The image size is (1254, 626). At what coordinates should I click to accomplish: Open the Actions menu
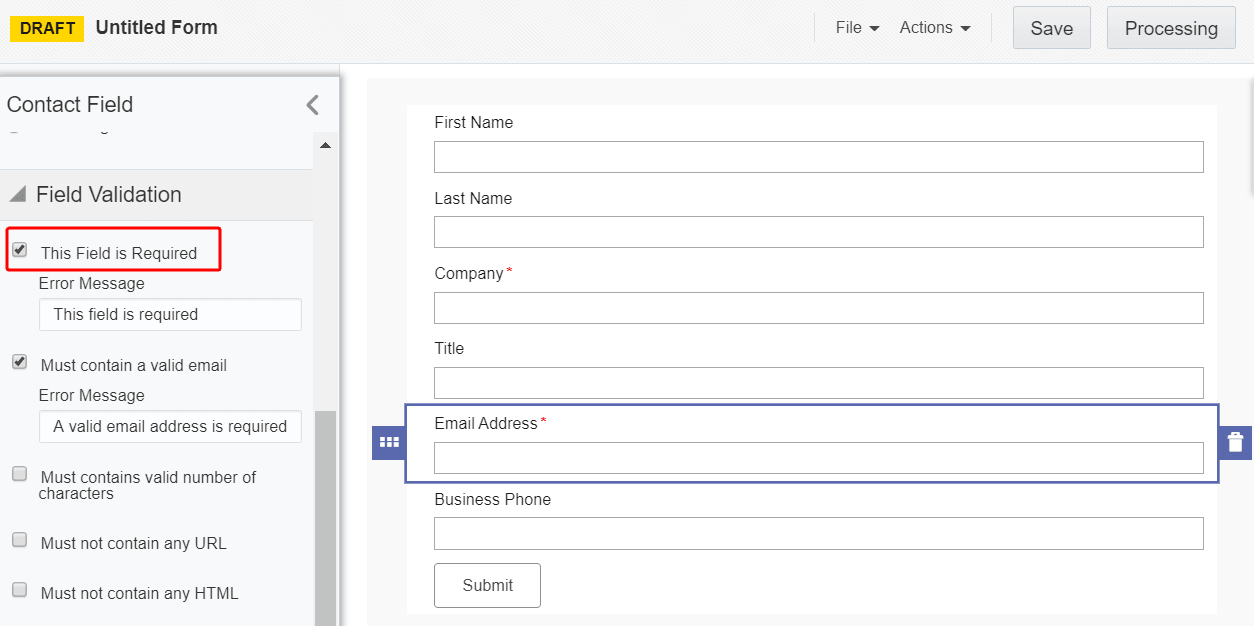[935, 28]
